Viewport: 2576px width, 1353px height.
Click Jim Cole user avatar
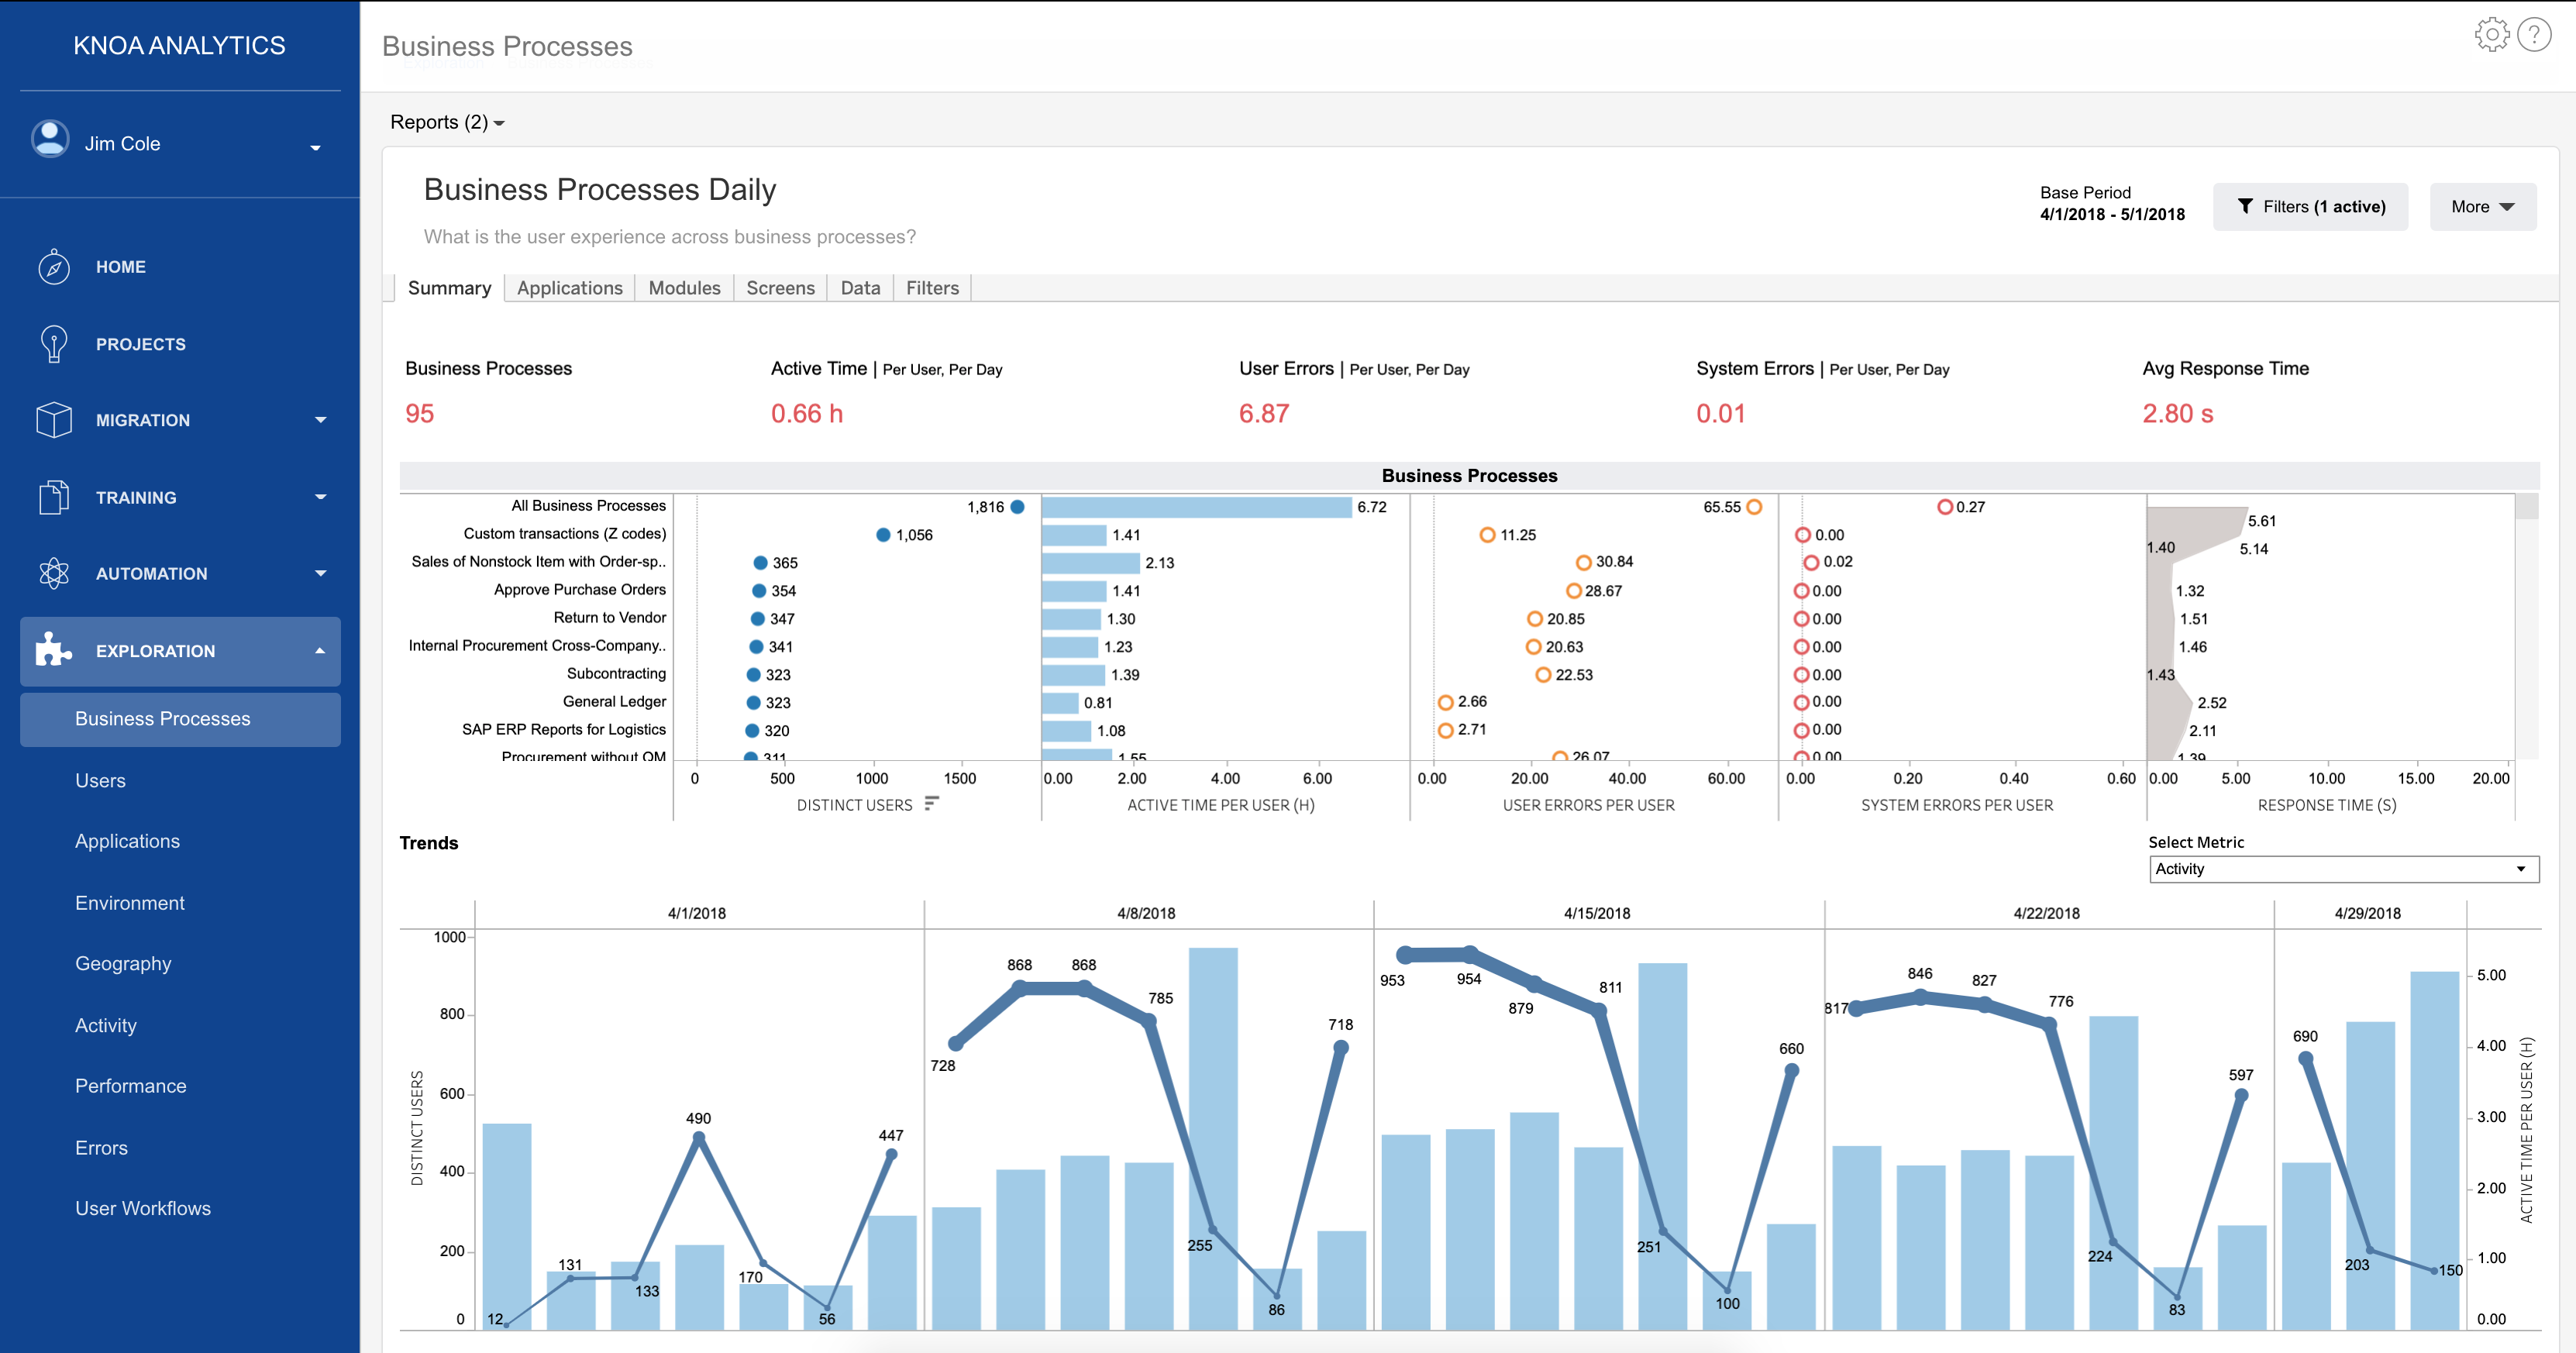50,140
